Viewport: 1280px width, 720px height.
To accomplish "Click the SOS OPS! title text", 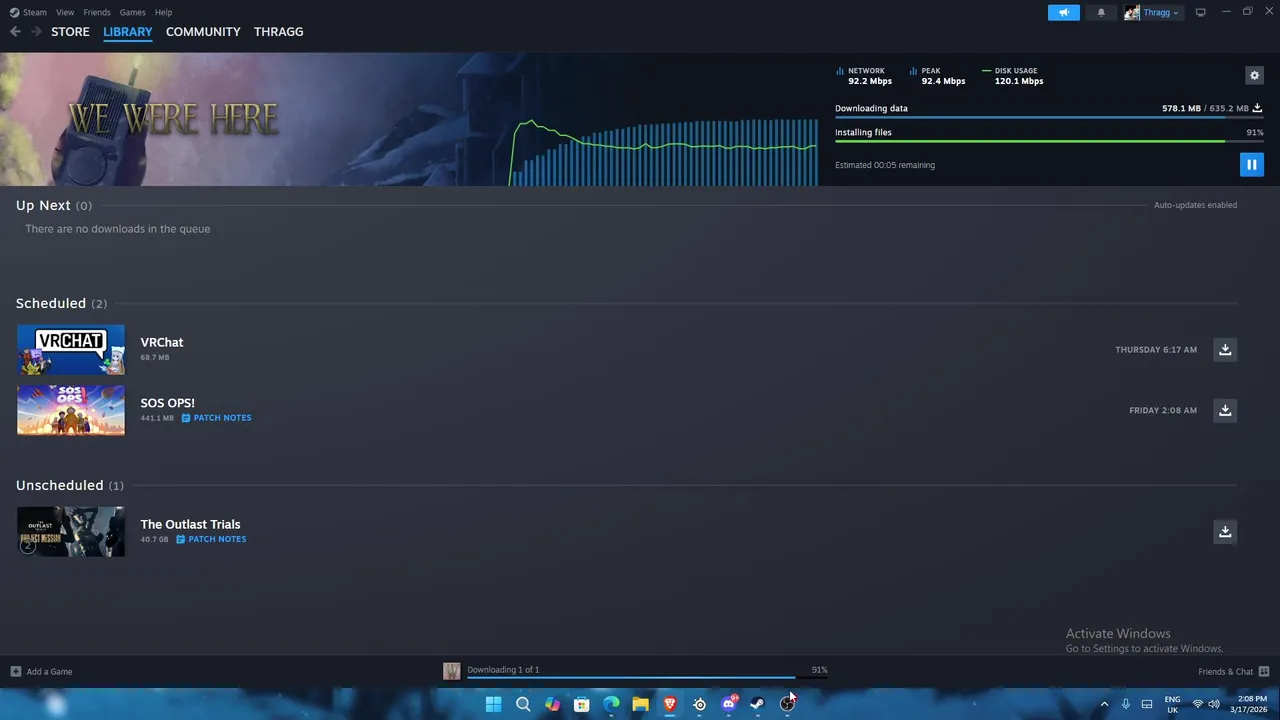I will [167, 403].
